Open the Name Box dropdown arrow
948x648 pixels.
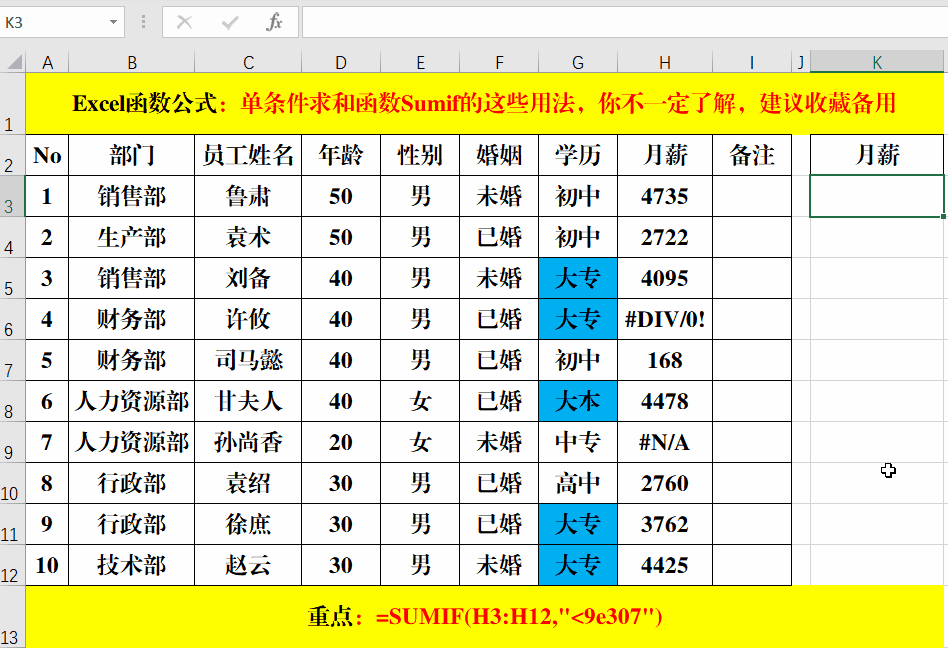(113, 22)
